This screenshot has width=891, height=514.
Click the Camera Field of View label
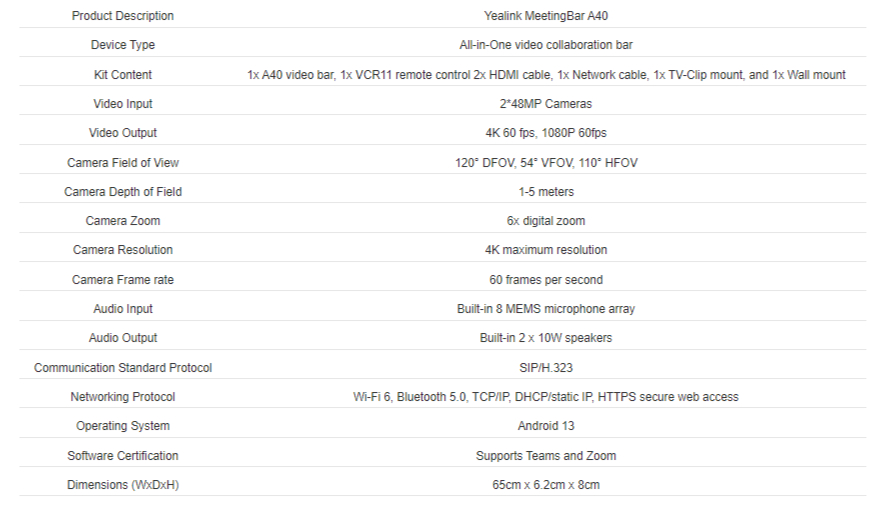(123, 163)
